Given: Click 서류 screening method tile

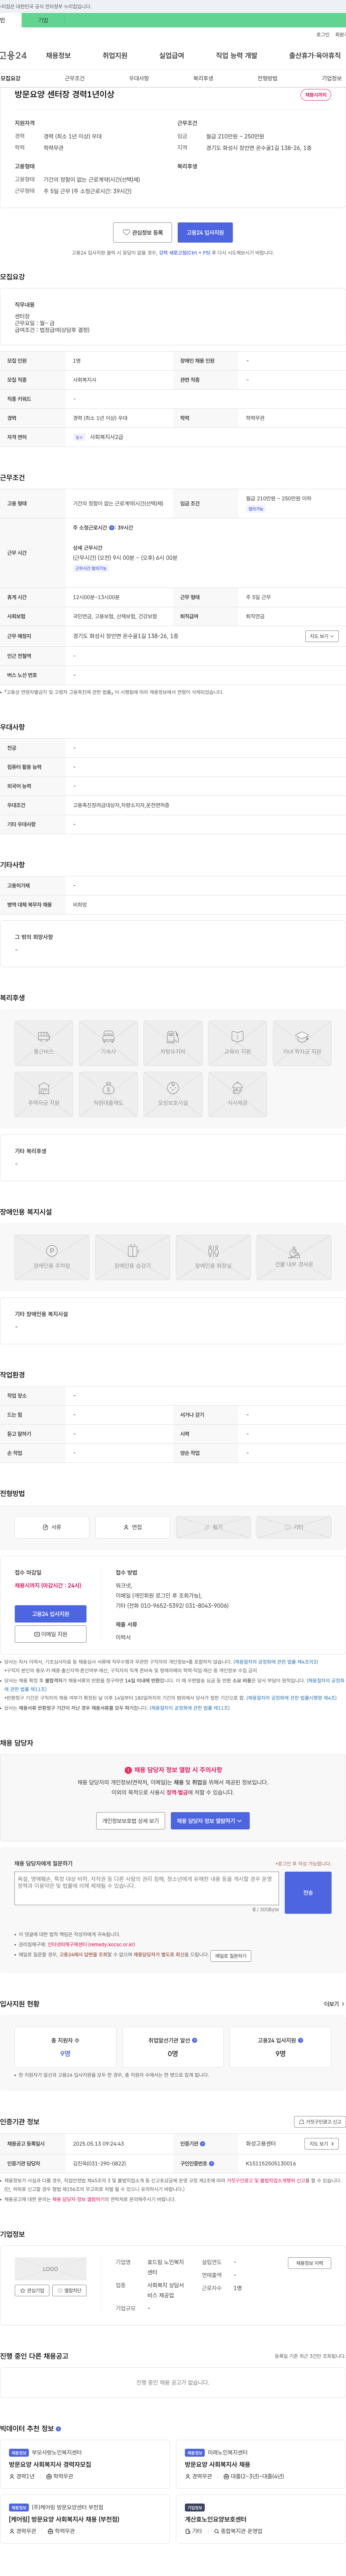Looking at the screenshot, I should [52, 1527].
